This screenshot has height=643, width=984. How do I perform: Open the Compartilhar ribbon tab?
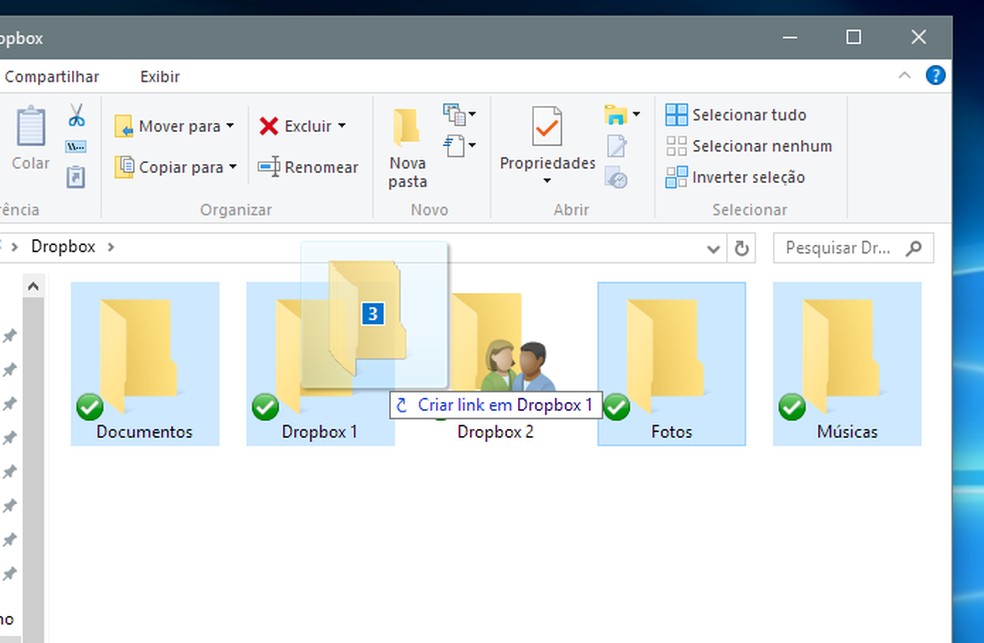pos(53,76)
